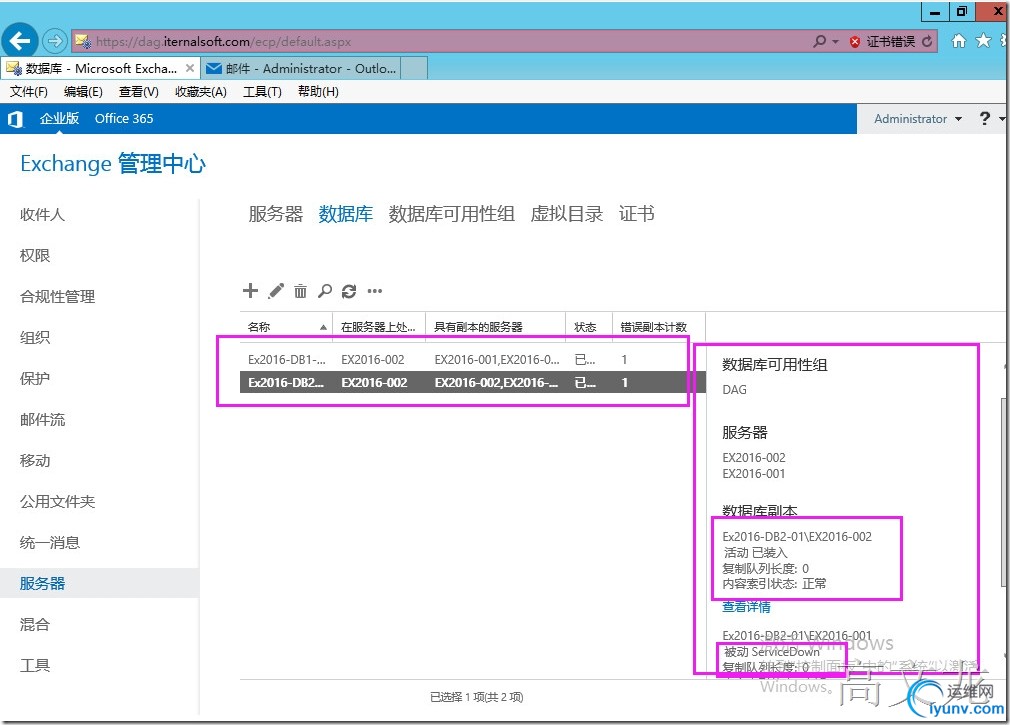Screen dimensions: 1010x725
Task: Go to 邮件流 in left navigation
Action: point(43,420)
